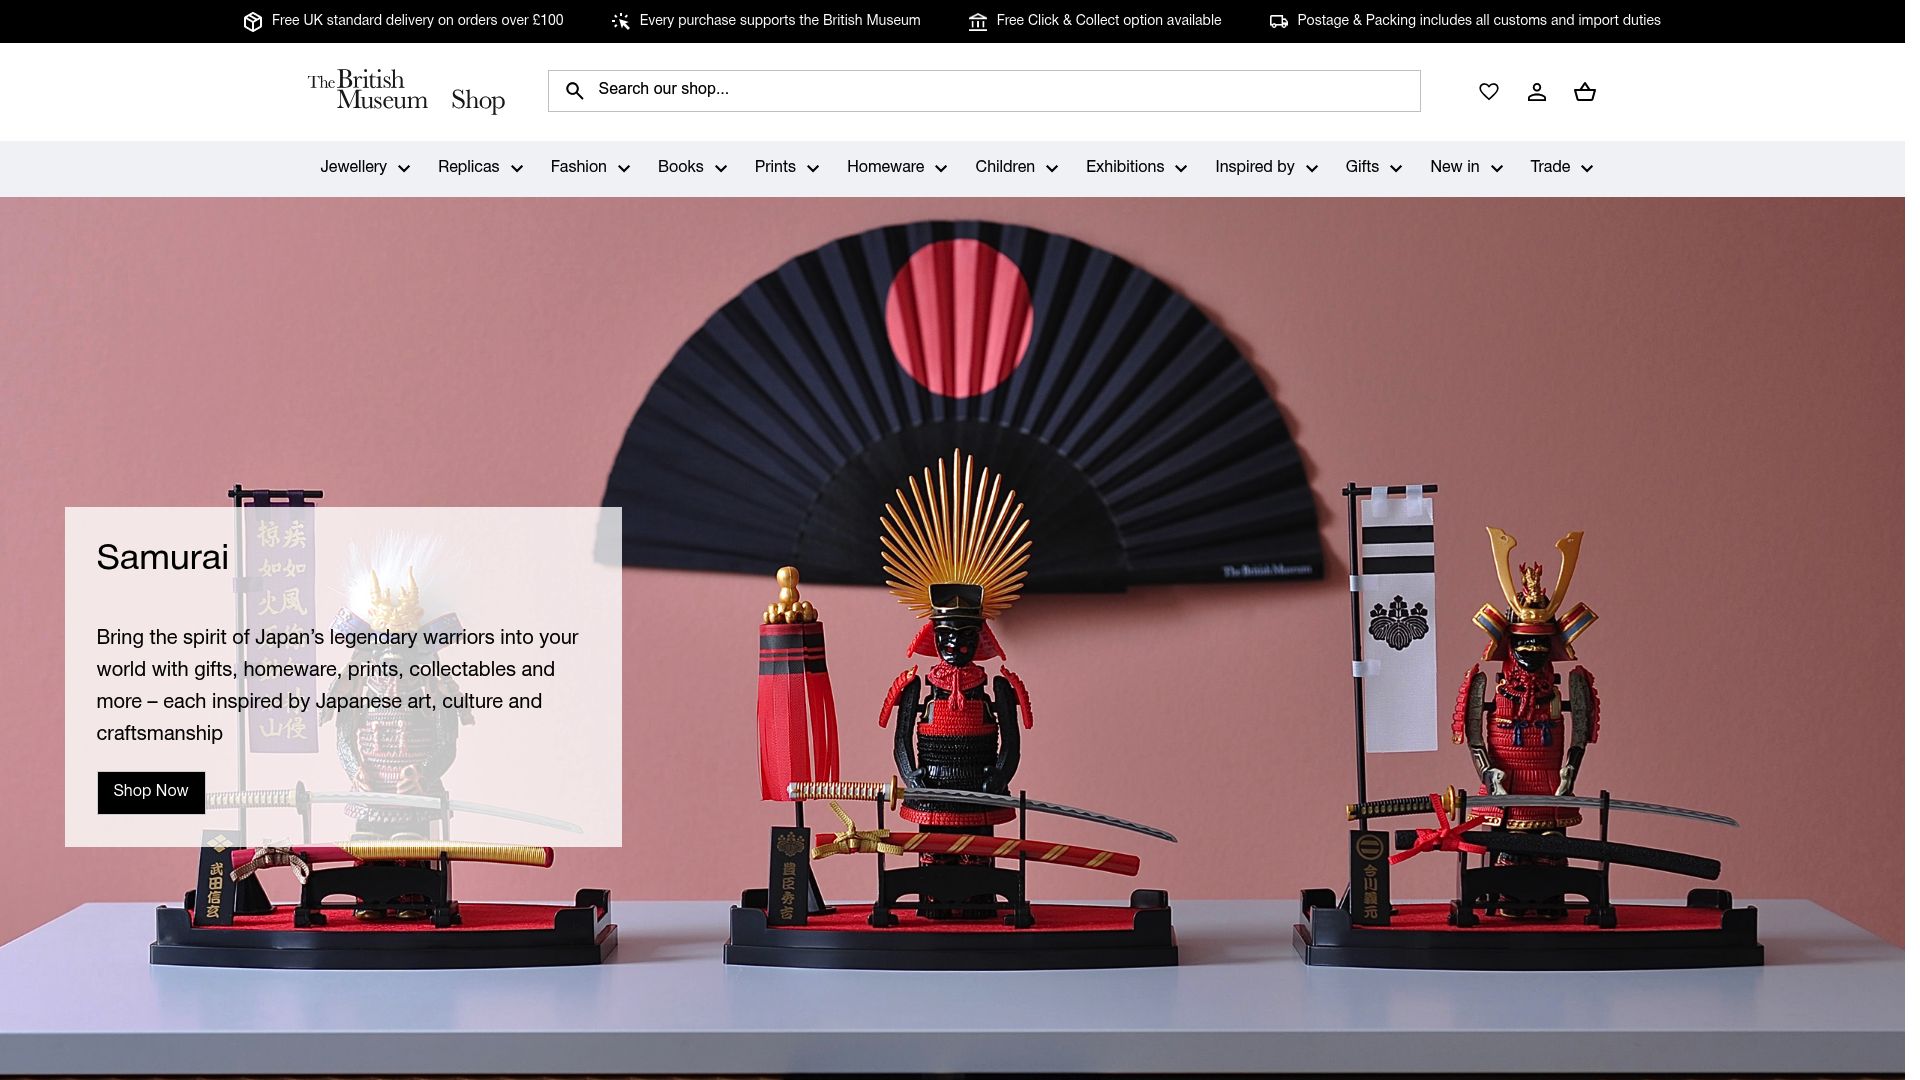Click Every purchase supports the British Museum

click(780, 21)
